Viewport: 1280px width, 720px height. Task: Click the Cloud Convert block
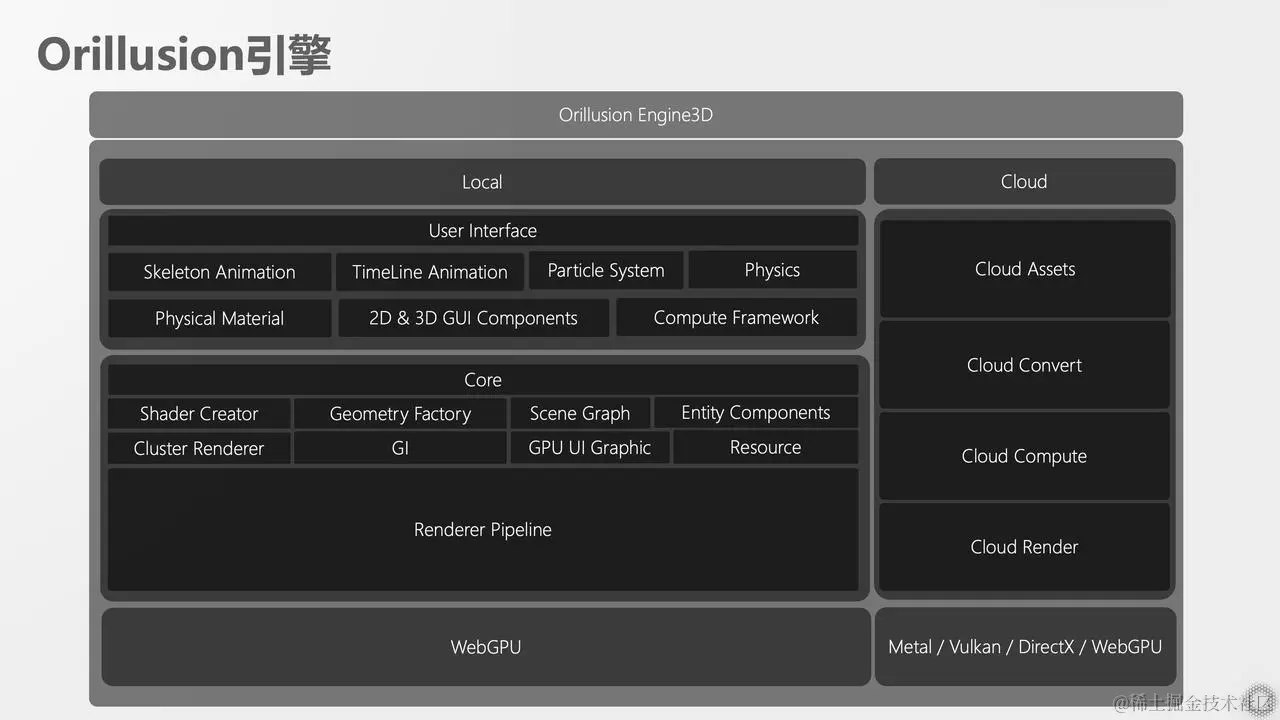click(1025, 365)
